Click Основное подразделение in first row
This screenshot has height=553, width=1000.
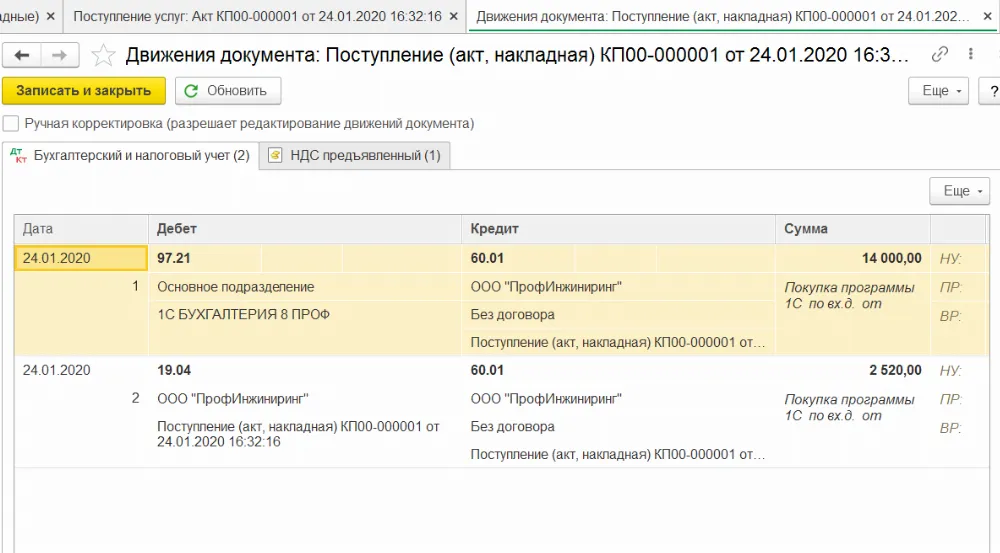235,287
